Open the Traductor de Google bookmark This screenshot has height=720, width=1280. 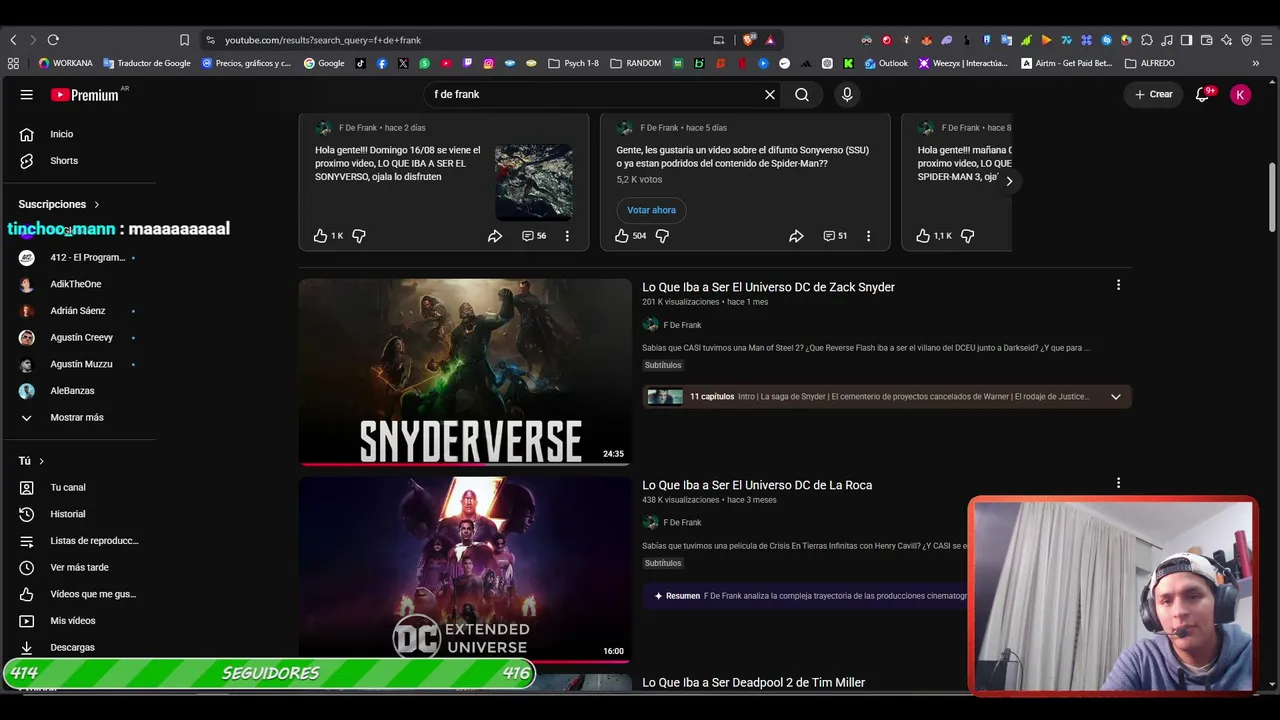[147, 63]
